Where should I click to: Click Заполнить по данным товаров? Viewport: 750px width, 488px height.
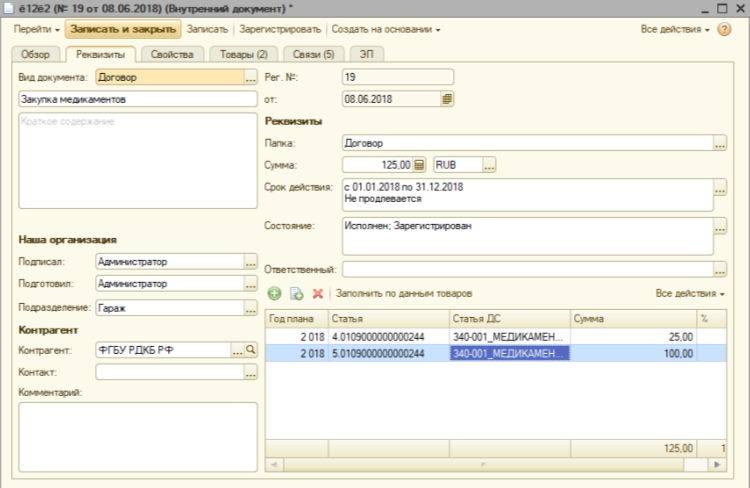404,294
